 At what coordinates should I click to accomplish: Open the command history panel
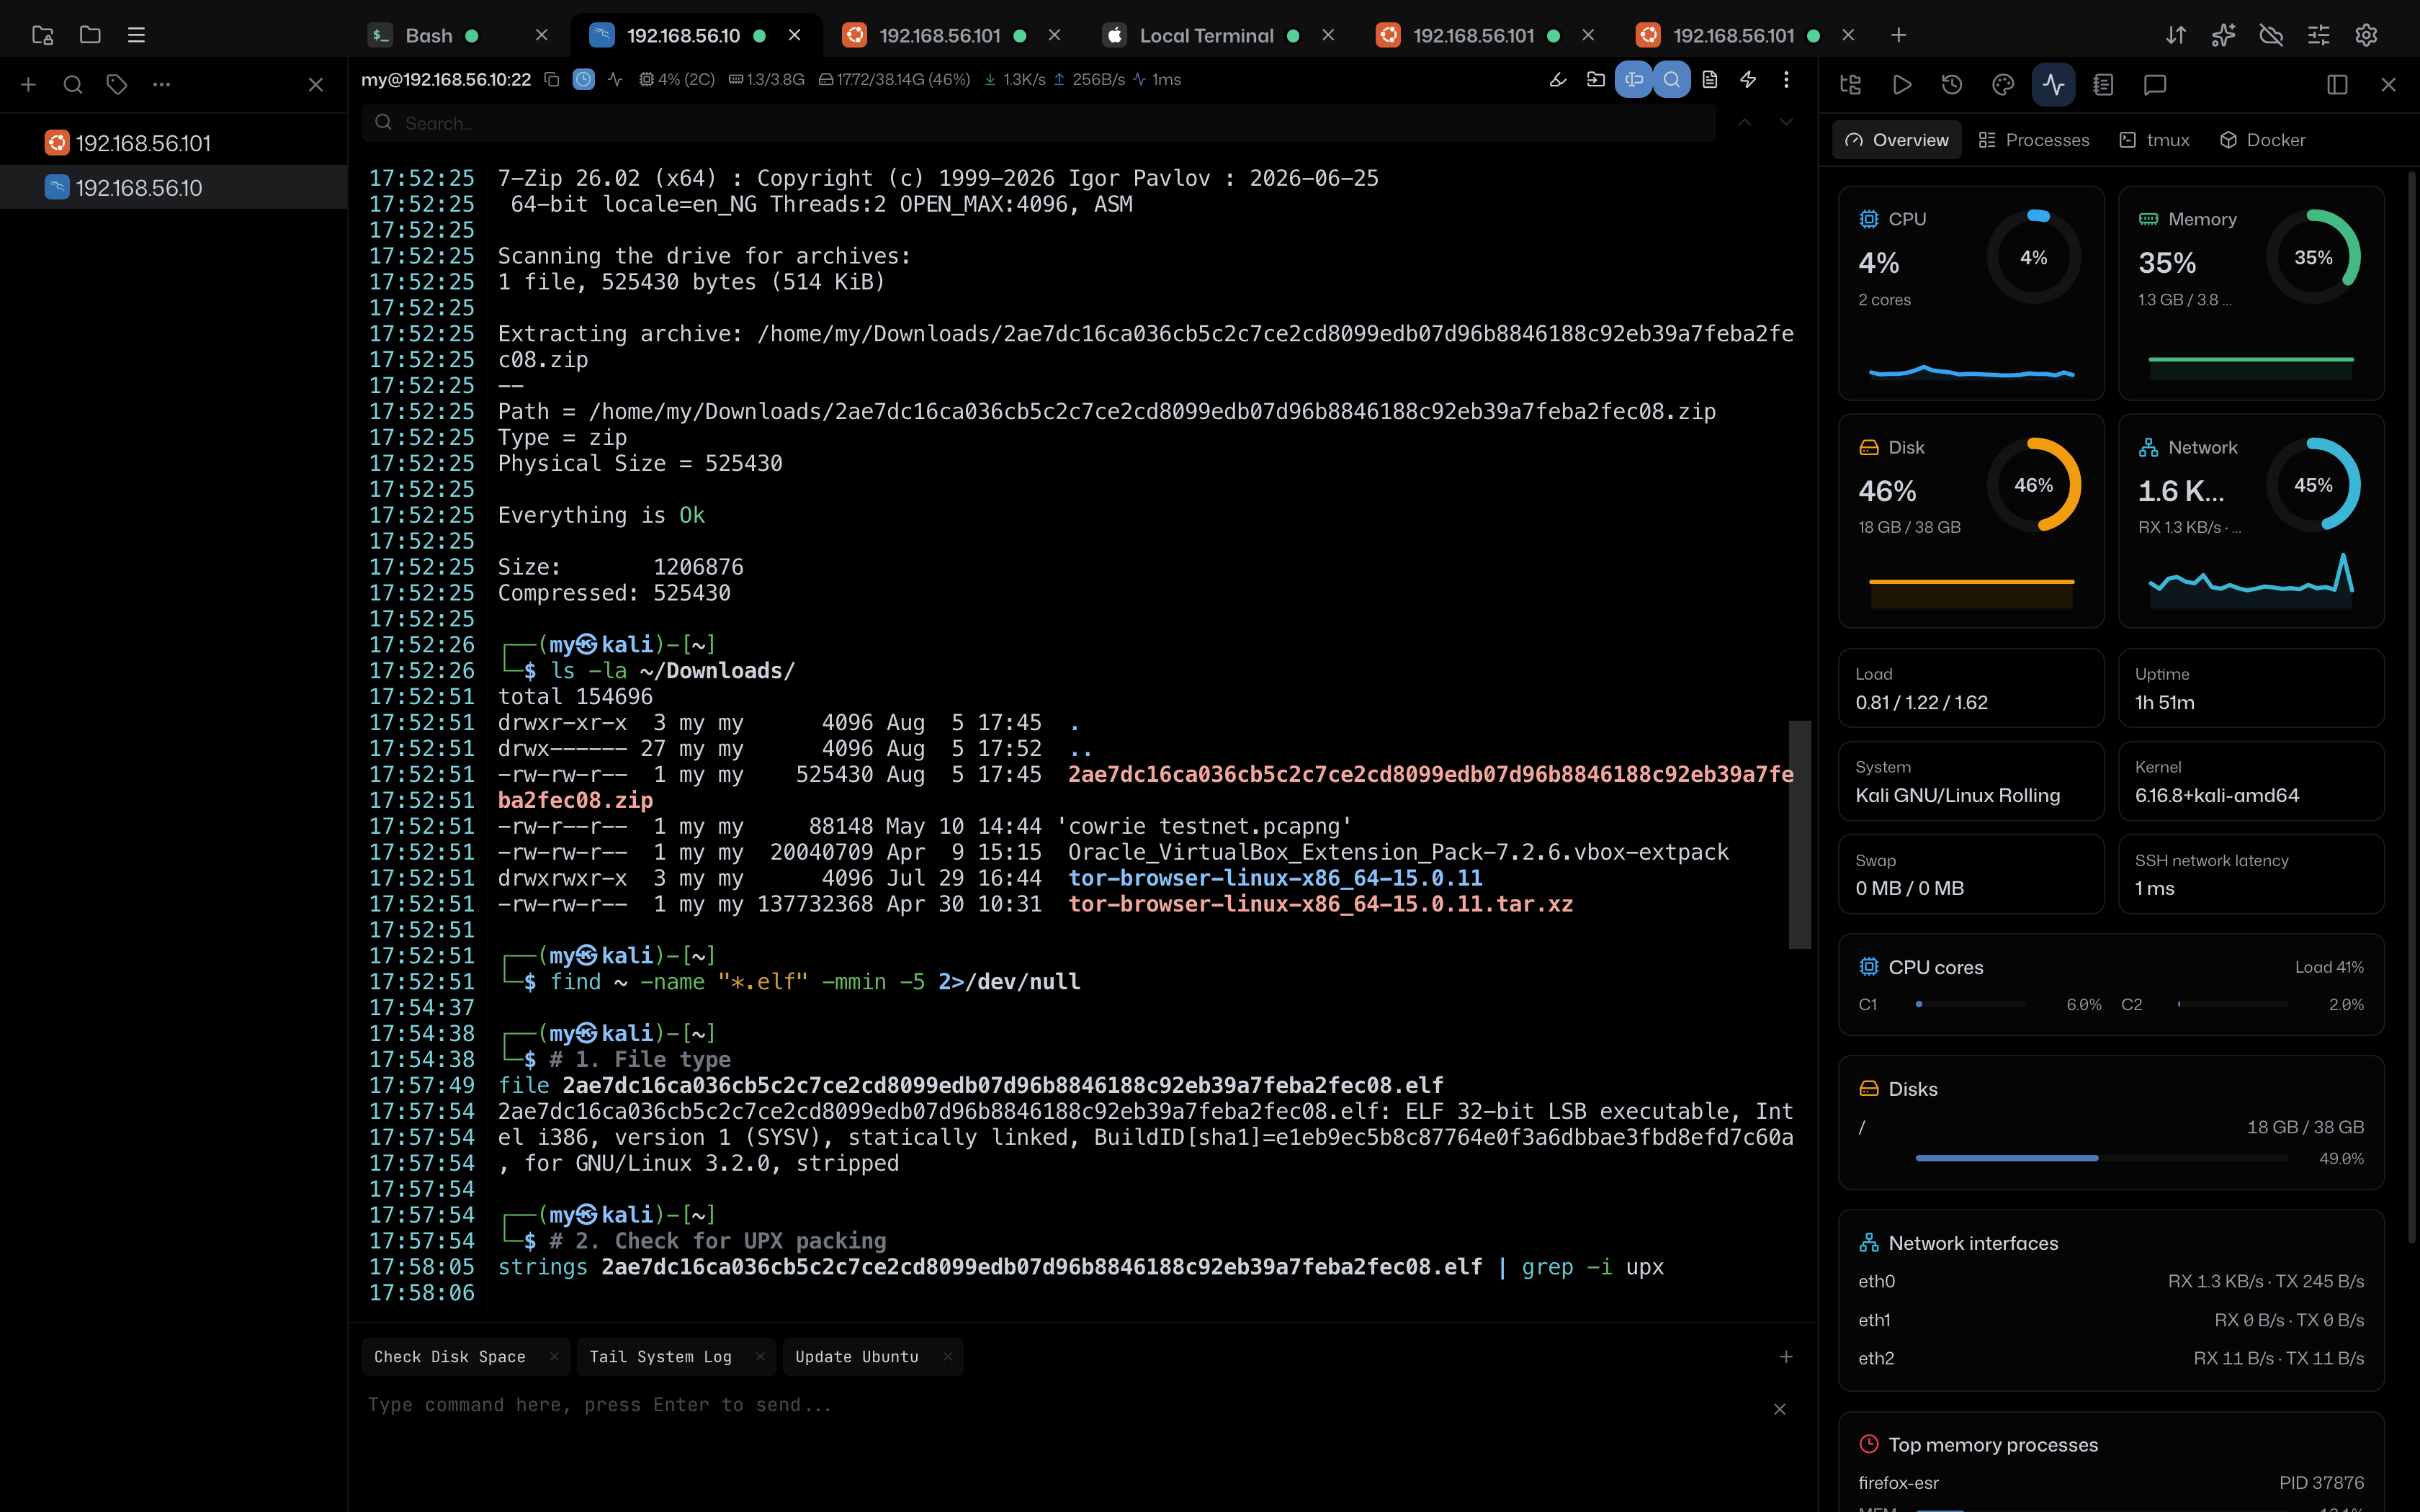click(x=1952, y=85)
